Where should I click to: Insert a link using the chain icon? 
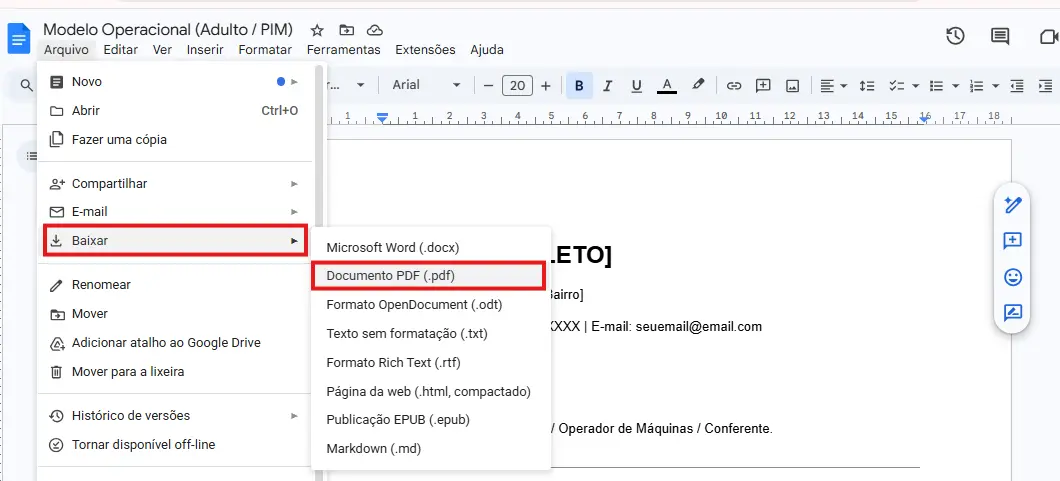click(734, 85)
